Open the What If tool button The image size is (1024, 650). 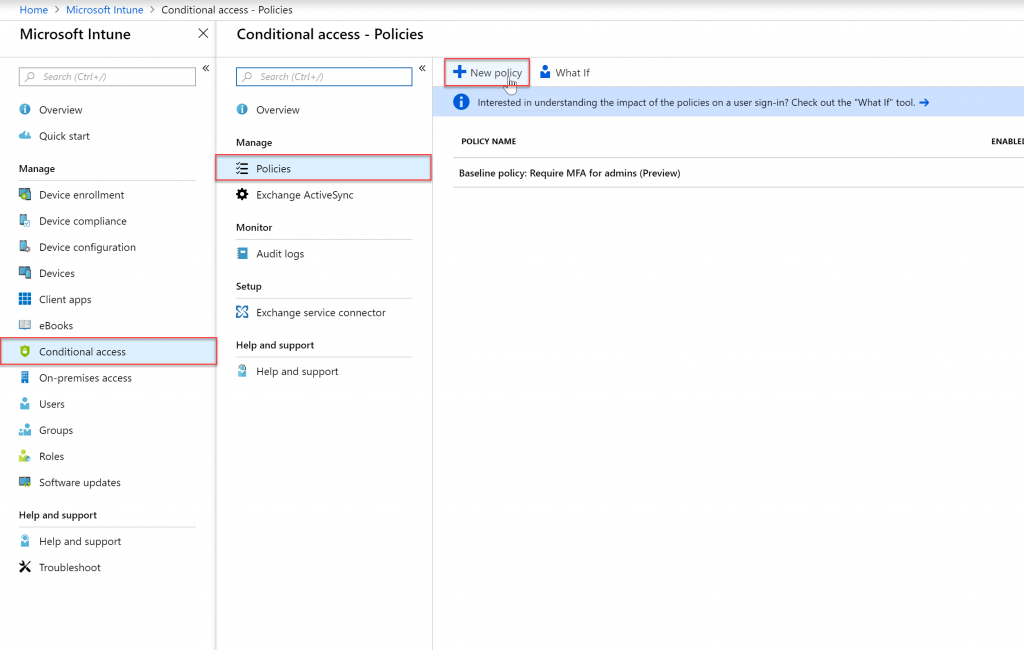pos(565,73)
